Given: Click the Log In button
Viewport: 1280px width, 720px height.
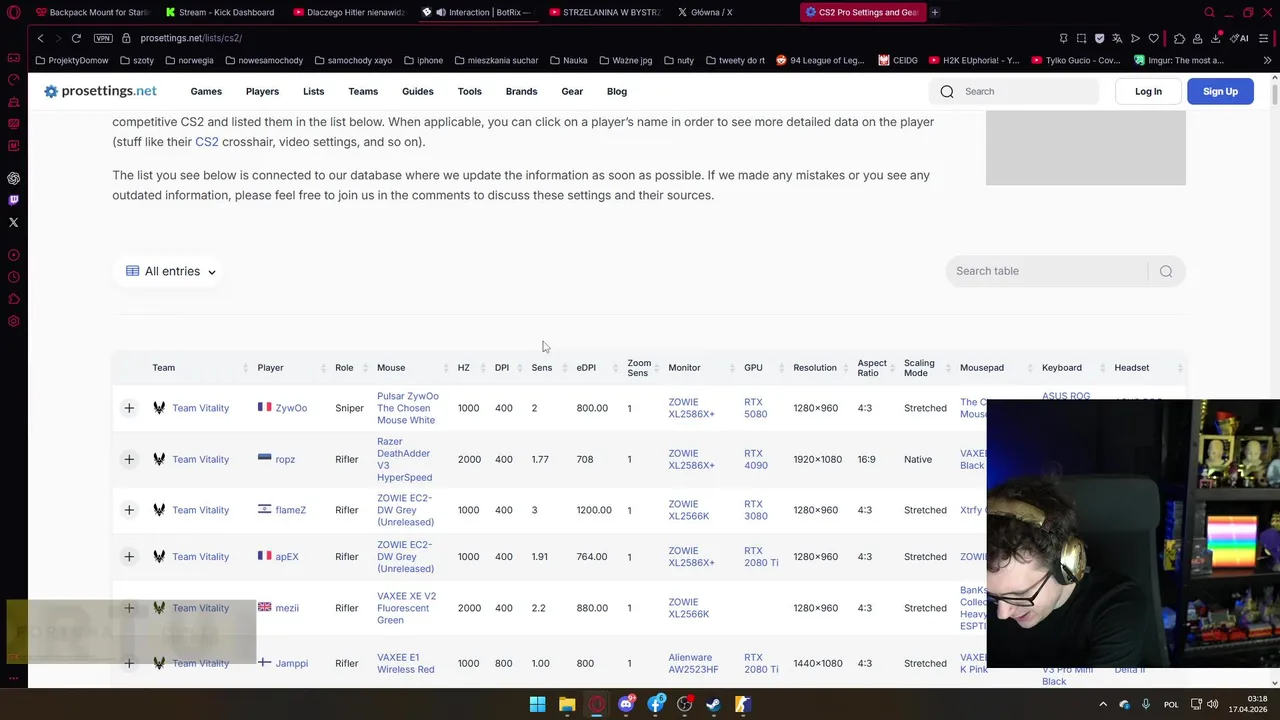Looking at the screenshot, I should [1148, 91].
